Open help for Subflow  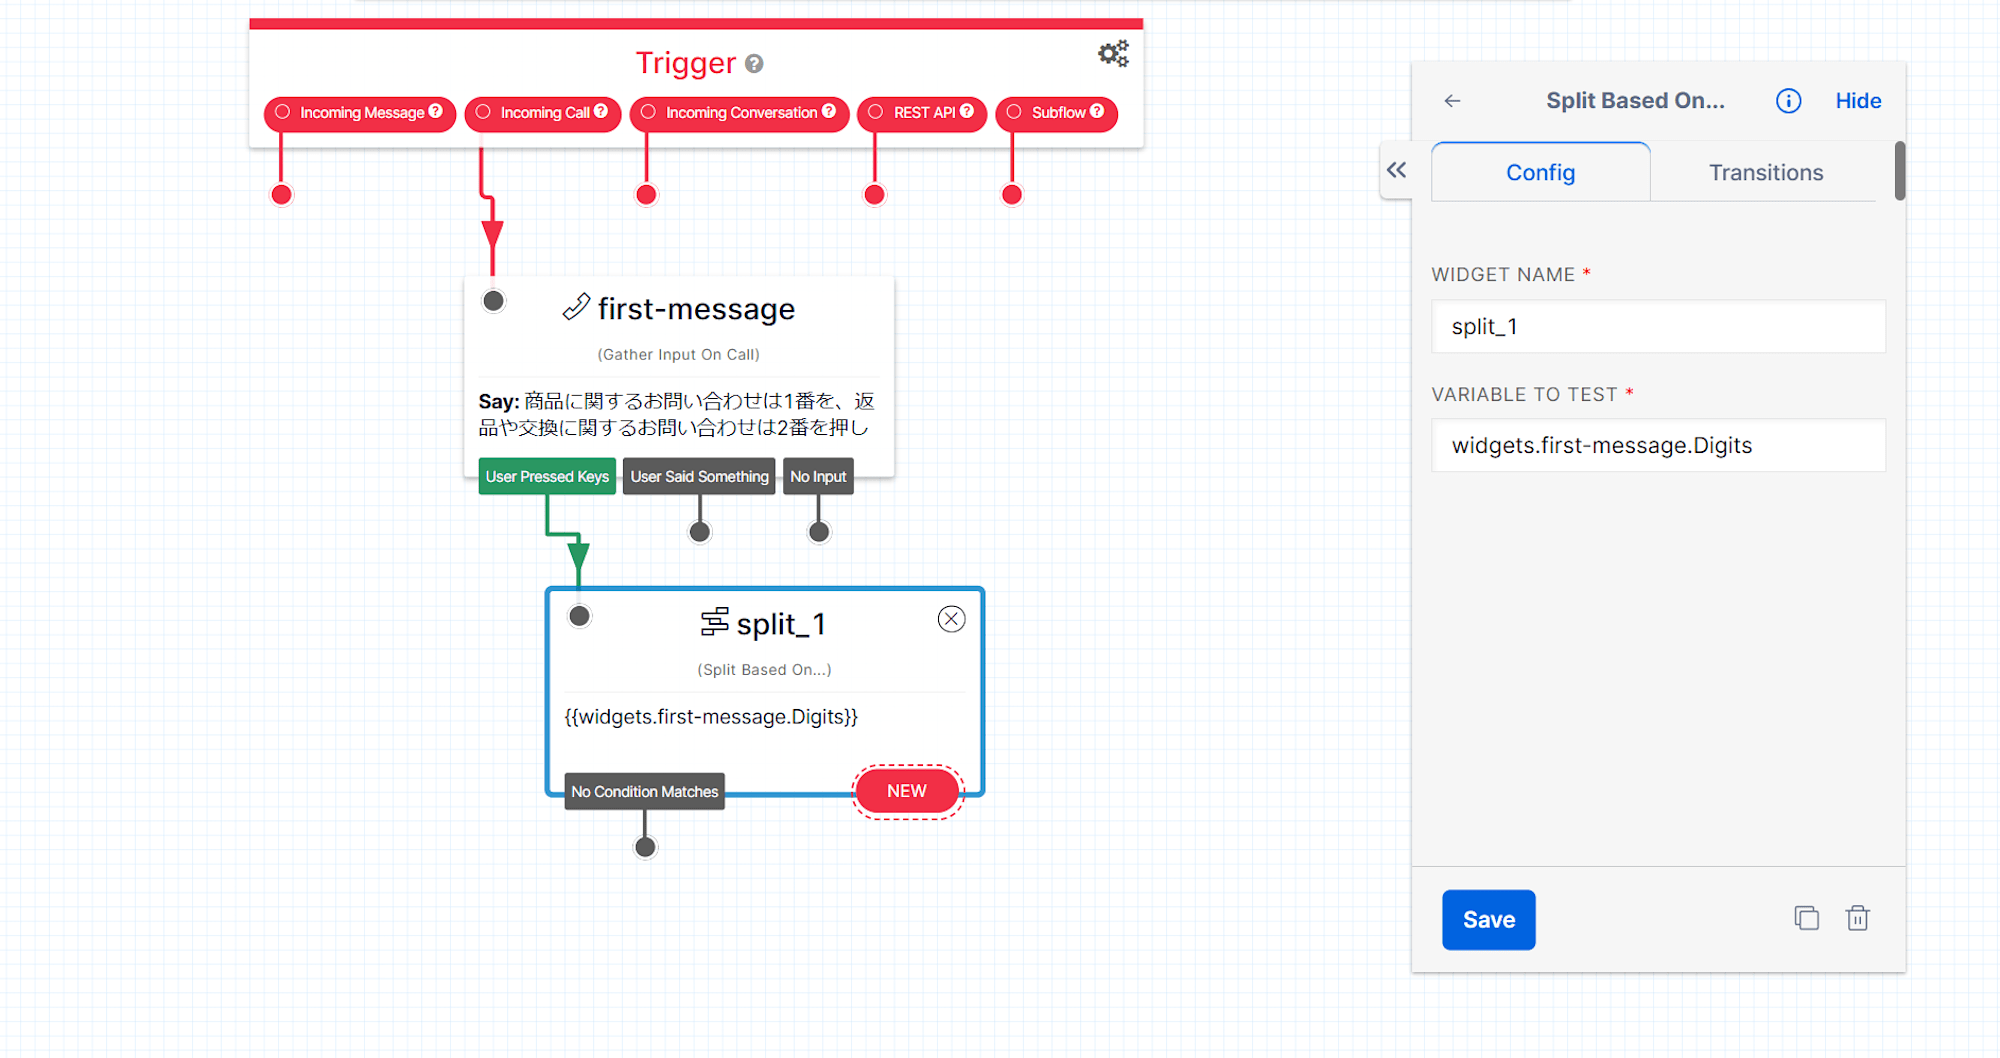click(x=1097, y=111)
